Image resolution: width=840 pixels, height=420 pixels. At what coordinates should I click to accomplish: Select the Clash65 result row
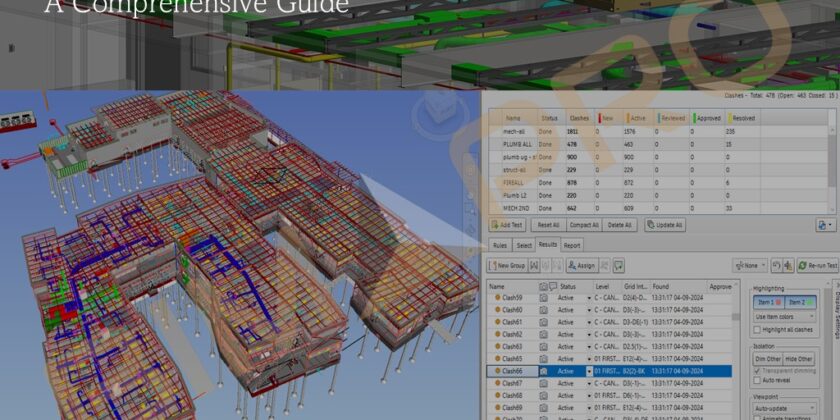[x=609, y=359]
